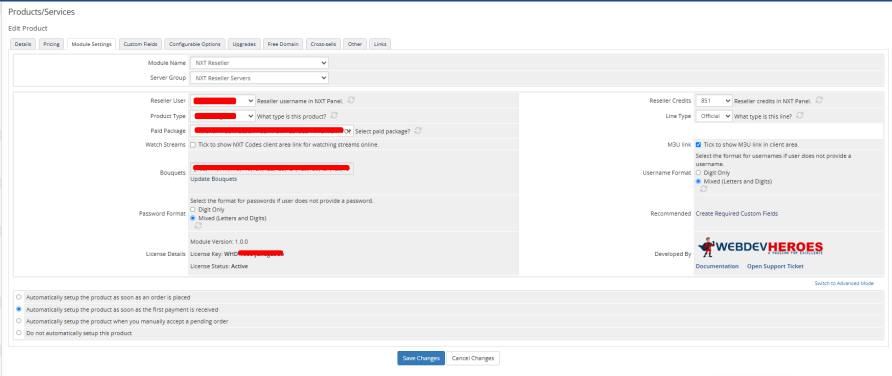Click Cancel Changes button
This screenshot has width=892, height=376.
[x=473, y=358]
